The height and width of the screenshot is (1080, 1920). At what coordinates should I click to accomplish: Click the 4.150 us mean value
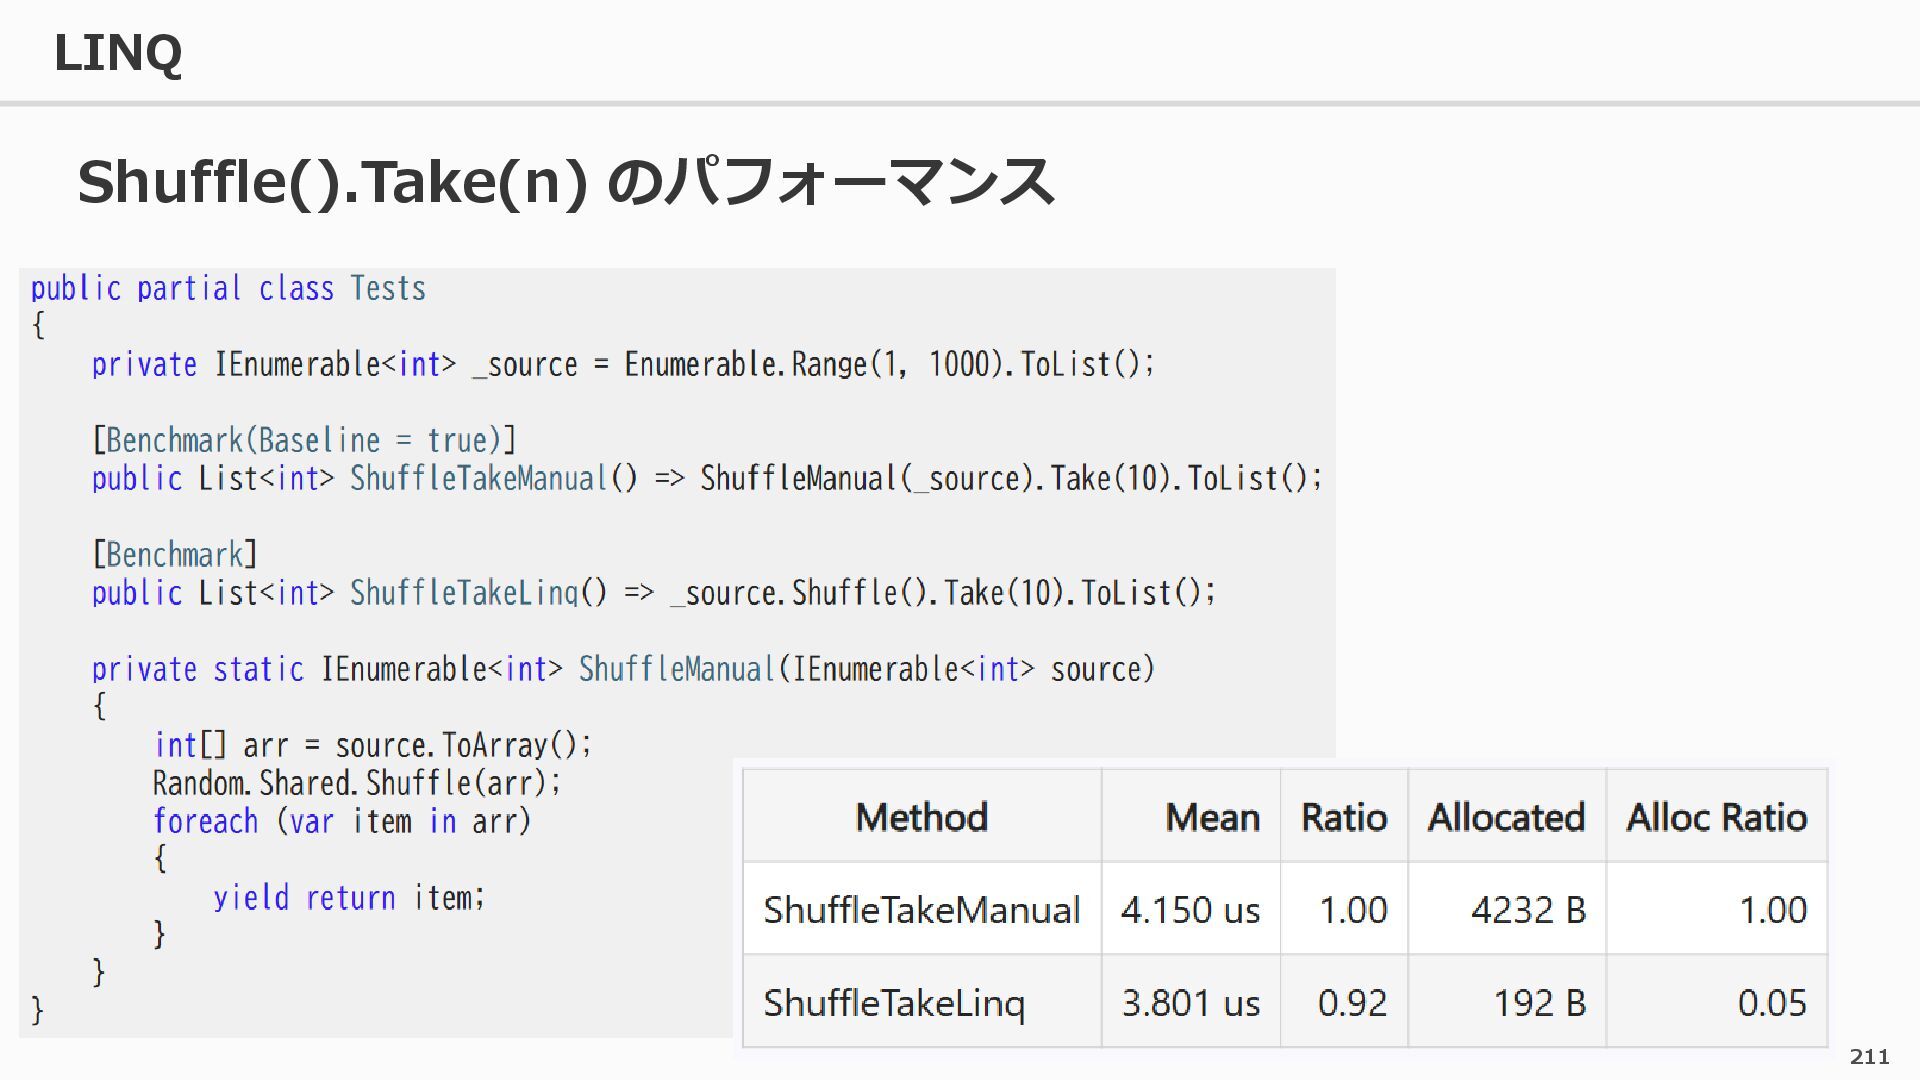[1190, 910]
